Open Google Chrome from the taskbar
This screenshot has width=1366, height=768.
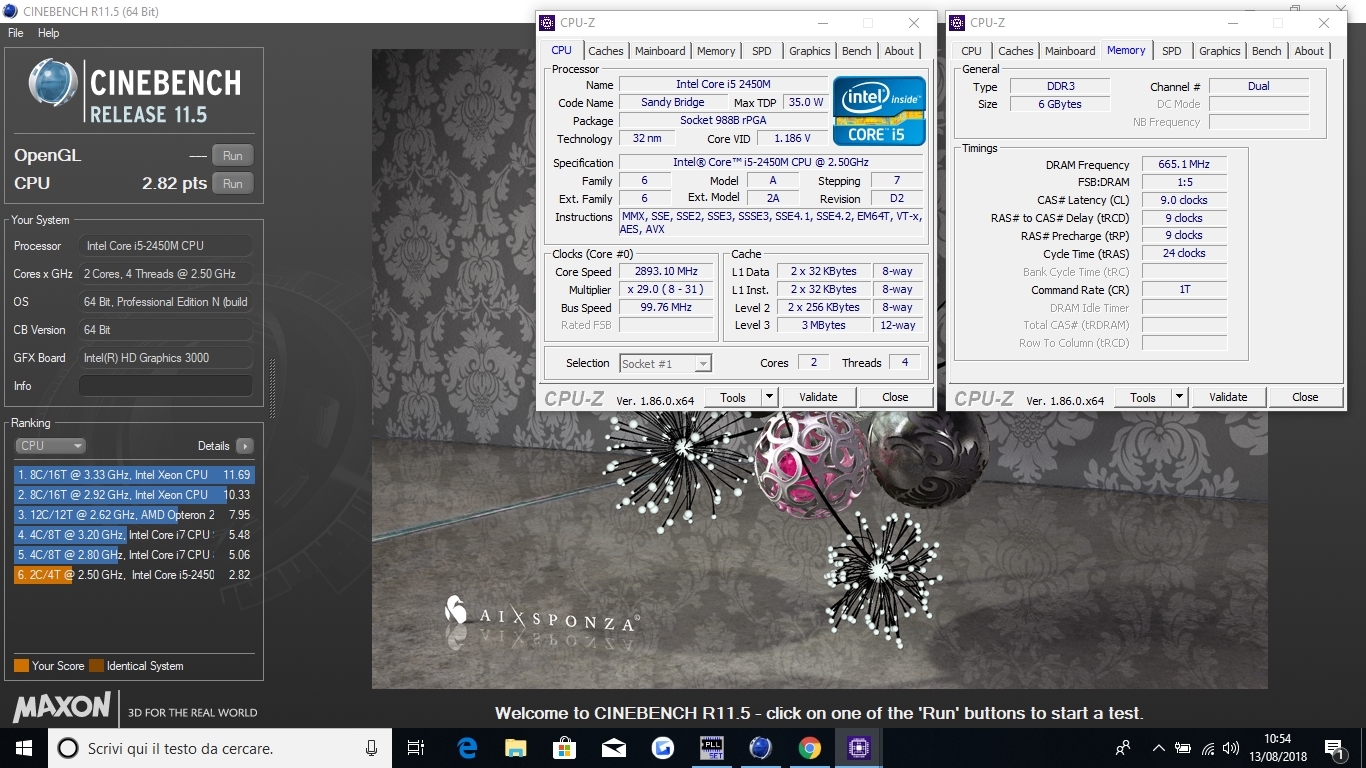click(809, 748)
